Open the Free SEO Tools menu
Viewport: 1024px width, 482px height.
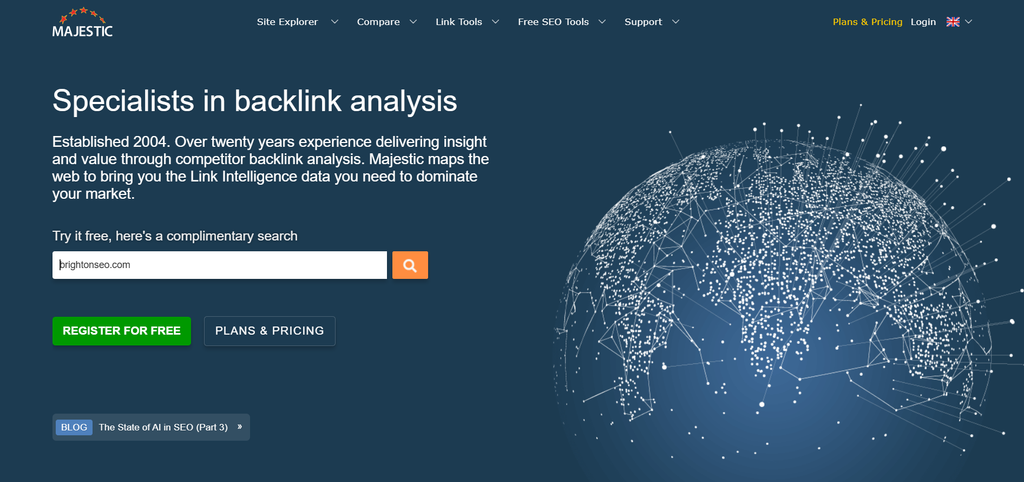(553, 22)
